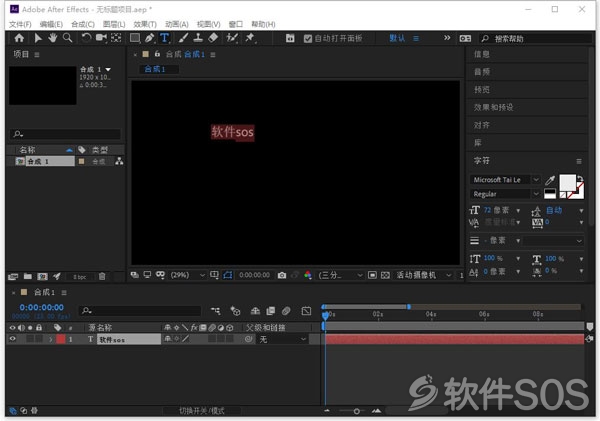
Task: Select the Rectangle shape tool
Action: [135, 38]
